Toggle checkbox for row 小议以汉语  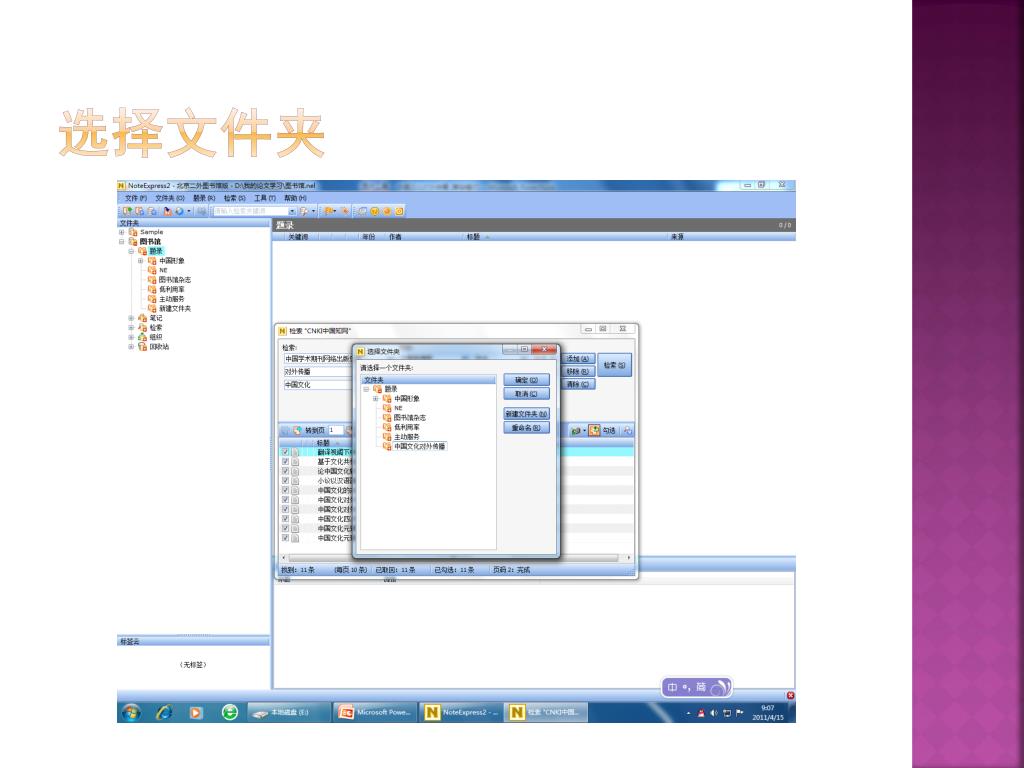285,481
